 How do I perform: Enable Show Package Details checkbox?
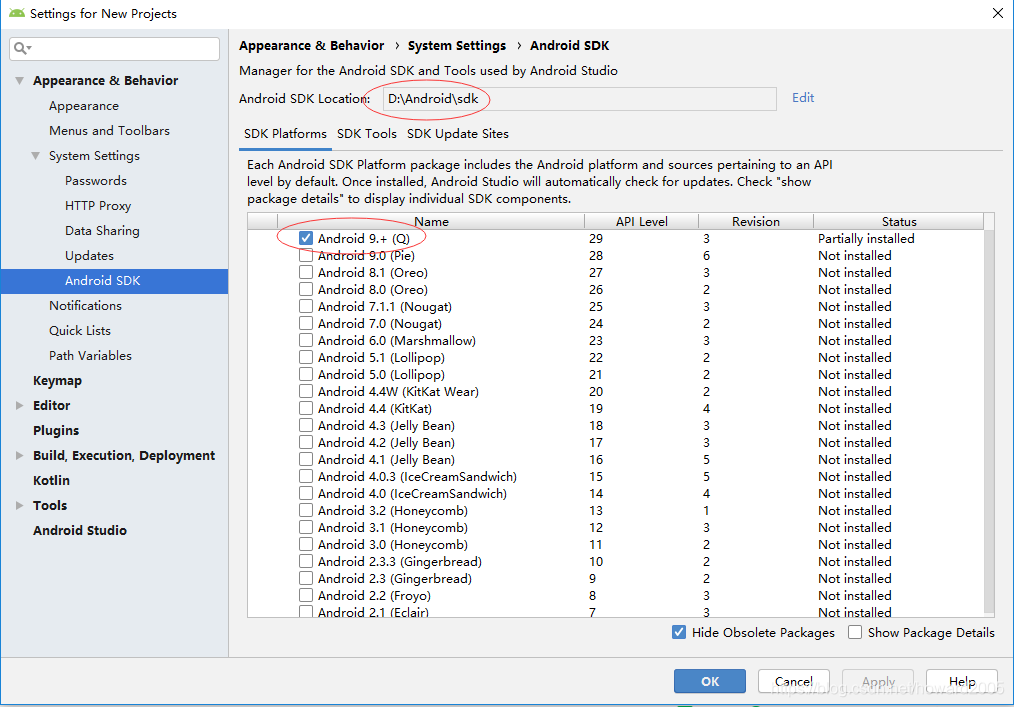tap(855, 632)
